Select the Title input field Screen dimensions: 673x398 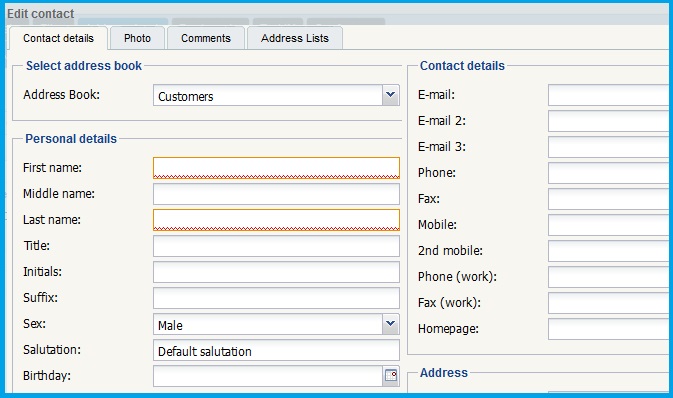(x=276, y=246)
